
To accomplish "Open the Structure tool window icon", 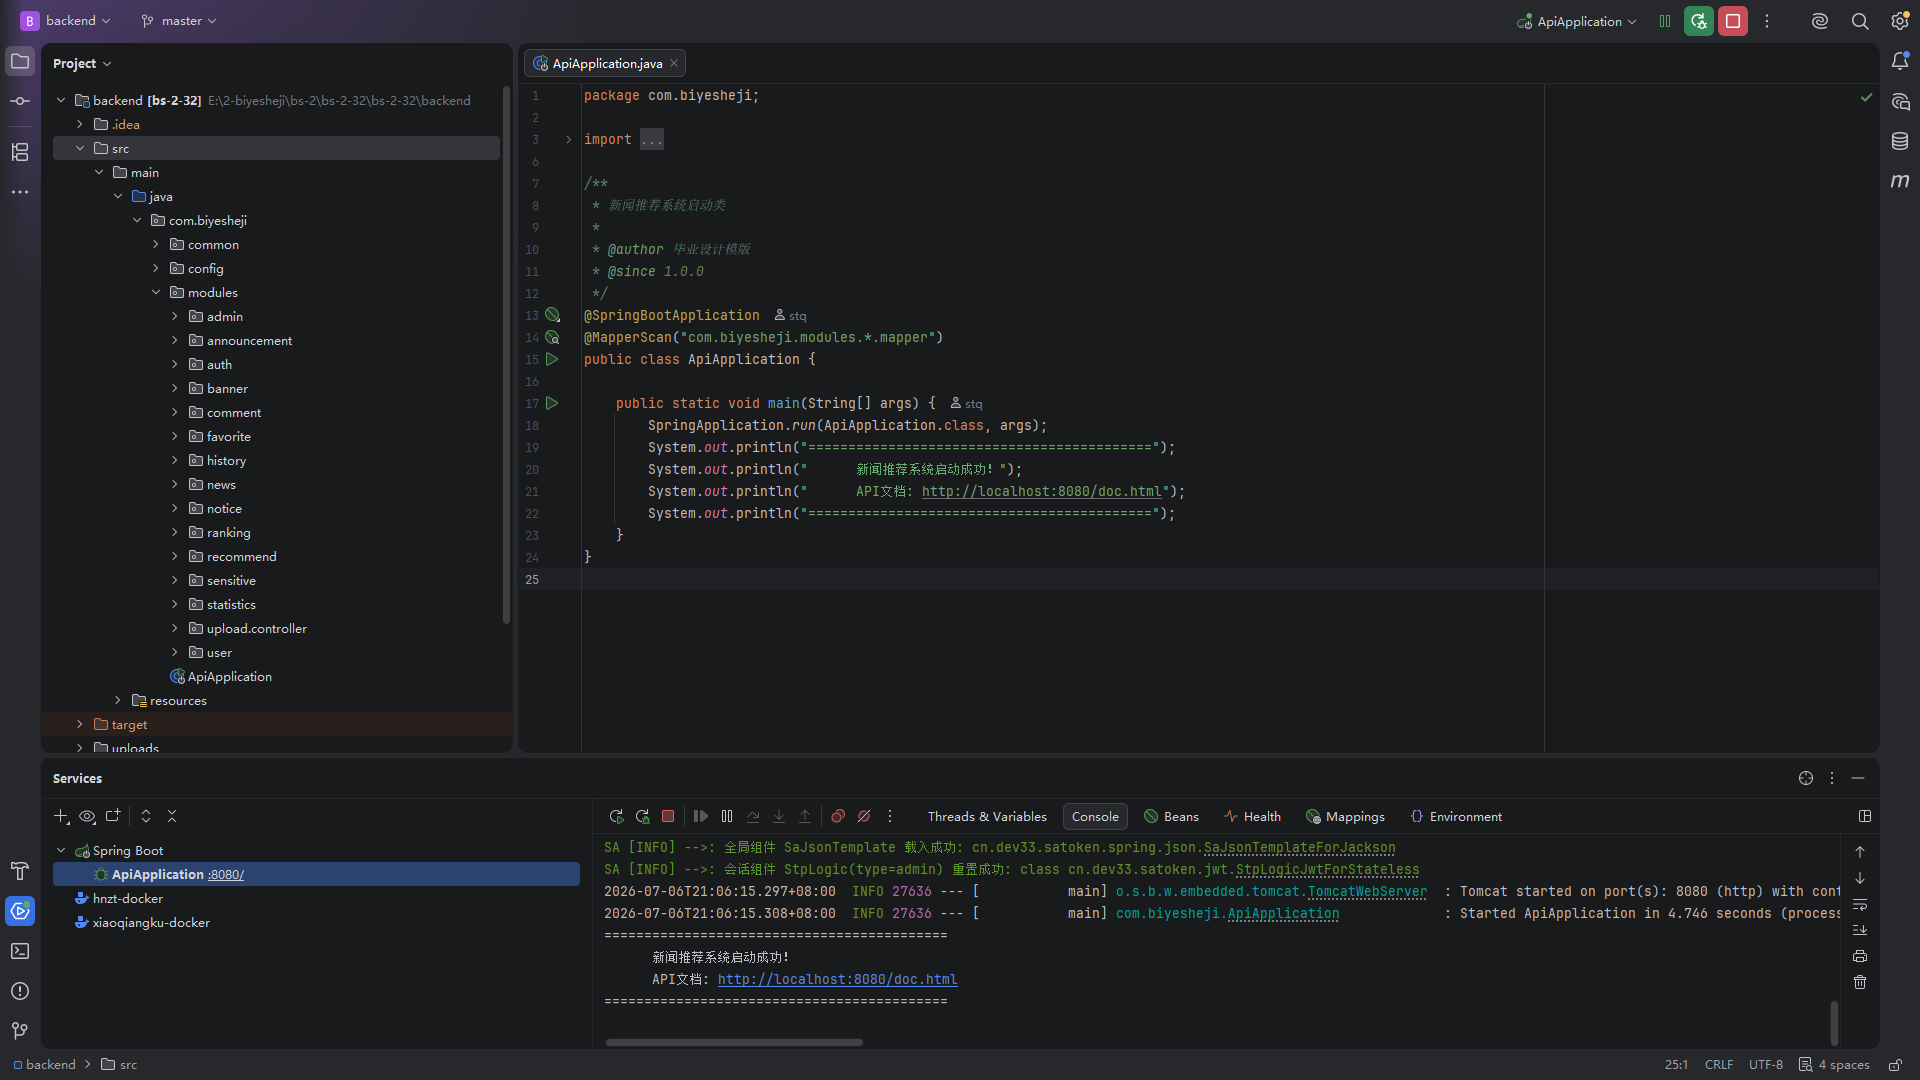I will [x=20, y=152].
